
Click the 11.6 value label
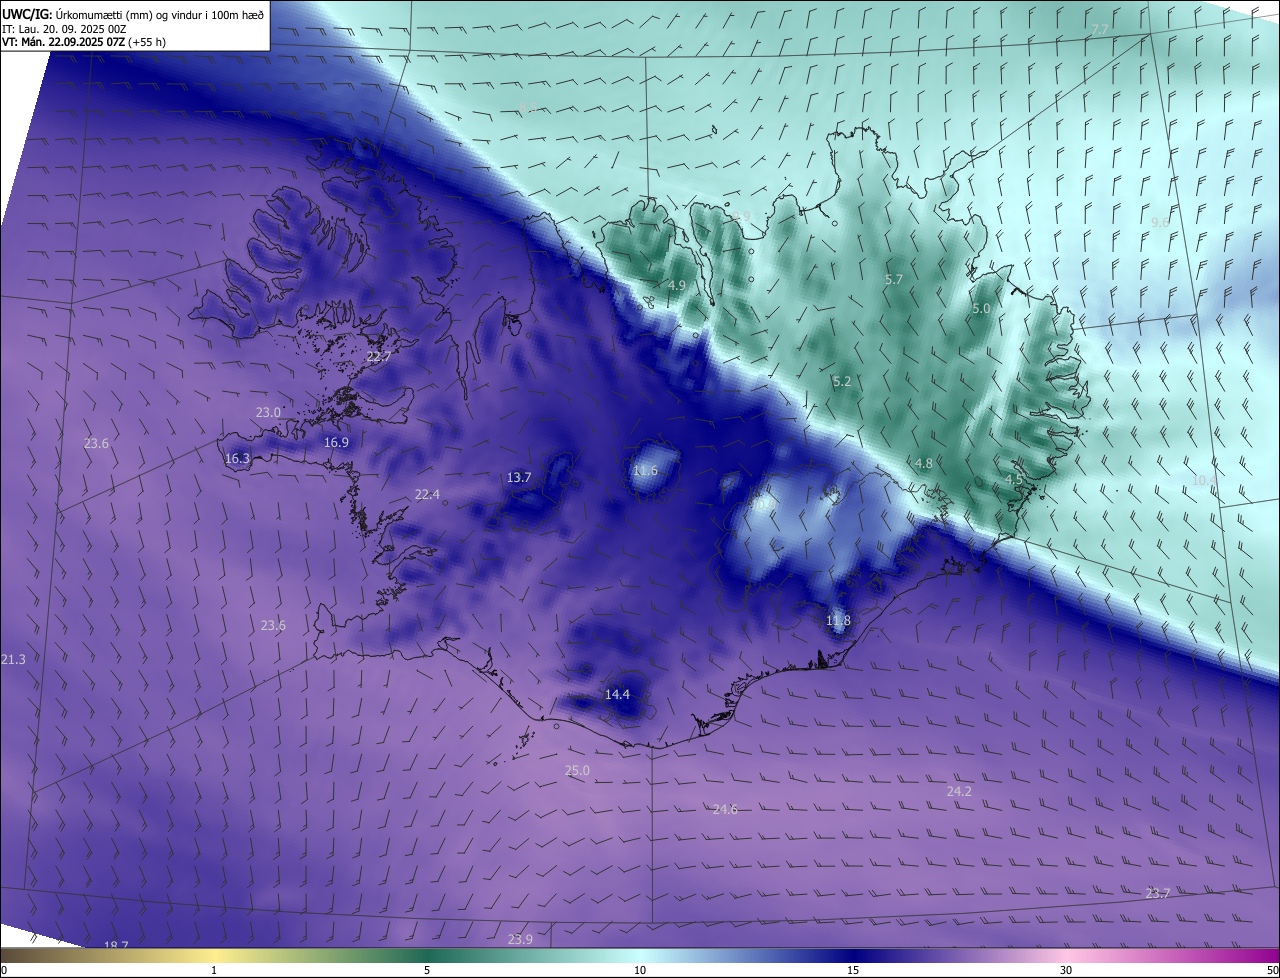[x=646, y=471]
